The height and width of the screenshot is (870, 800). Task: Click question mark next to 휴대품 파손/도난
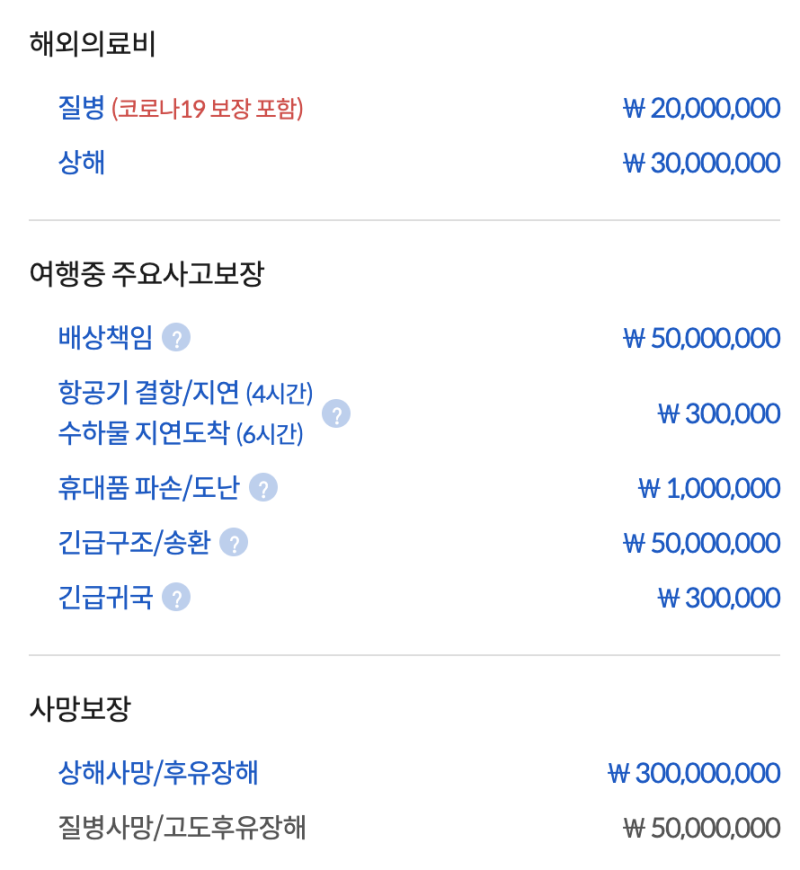(263, 488)
